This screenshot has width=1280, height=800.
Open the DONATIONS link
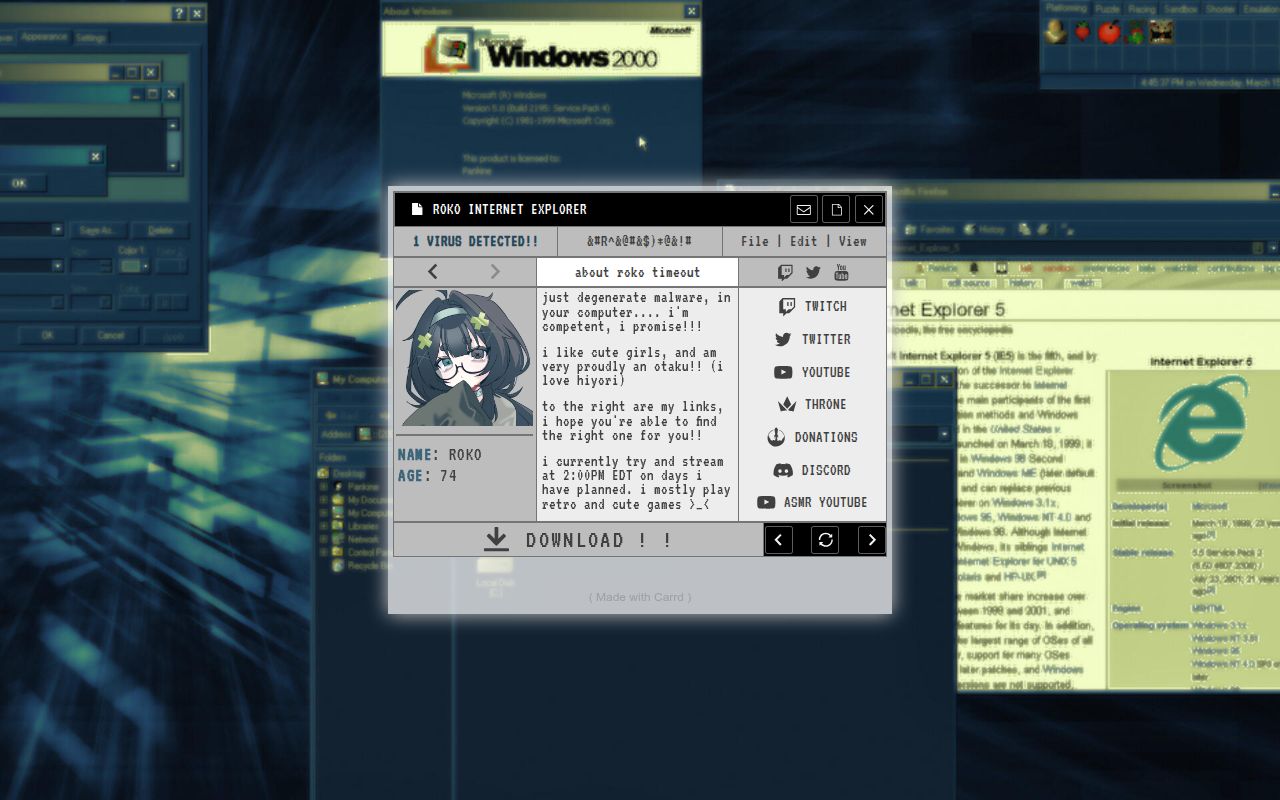pyautogui.click(x=813, y=437)
